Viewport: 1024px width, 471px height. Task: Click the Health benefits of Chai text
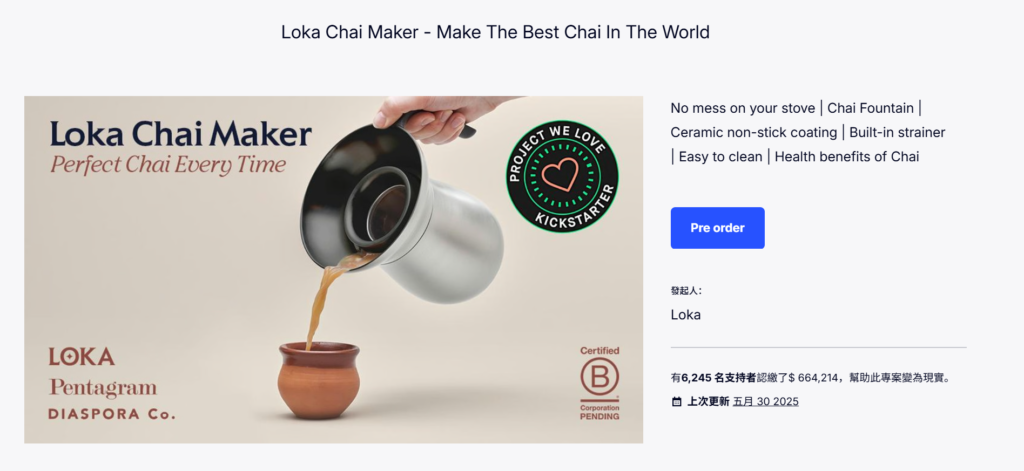[846, 156]
